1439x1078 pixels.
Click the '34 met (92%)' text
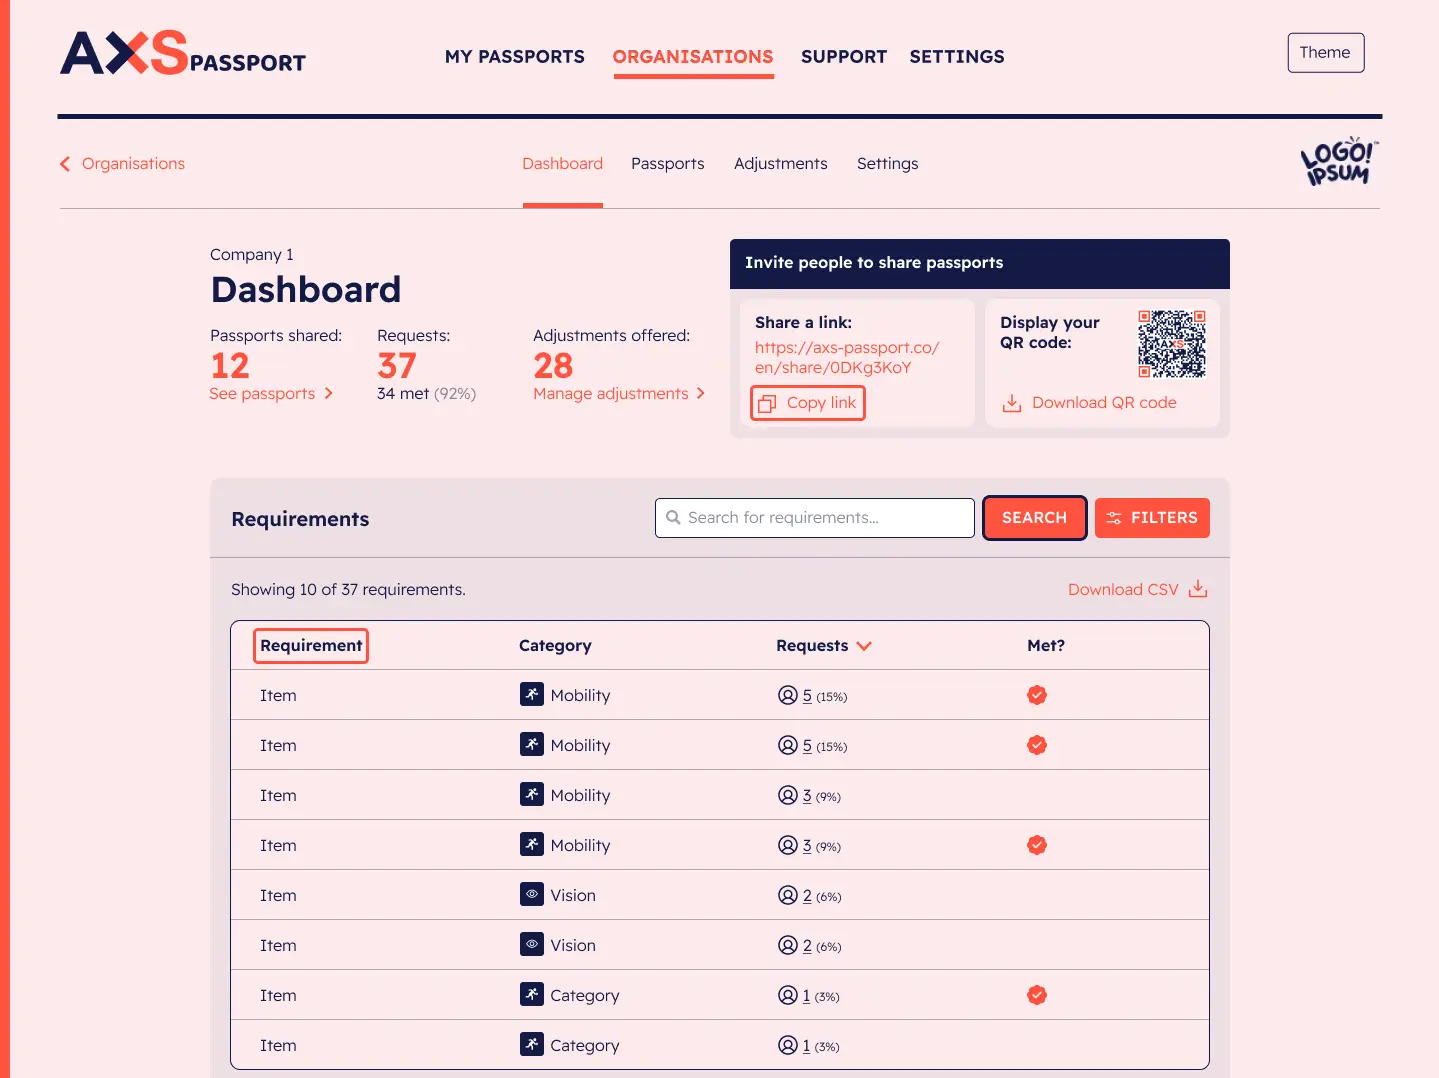[426, 394]
